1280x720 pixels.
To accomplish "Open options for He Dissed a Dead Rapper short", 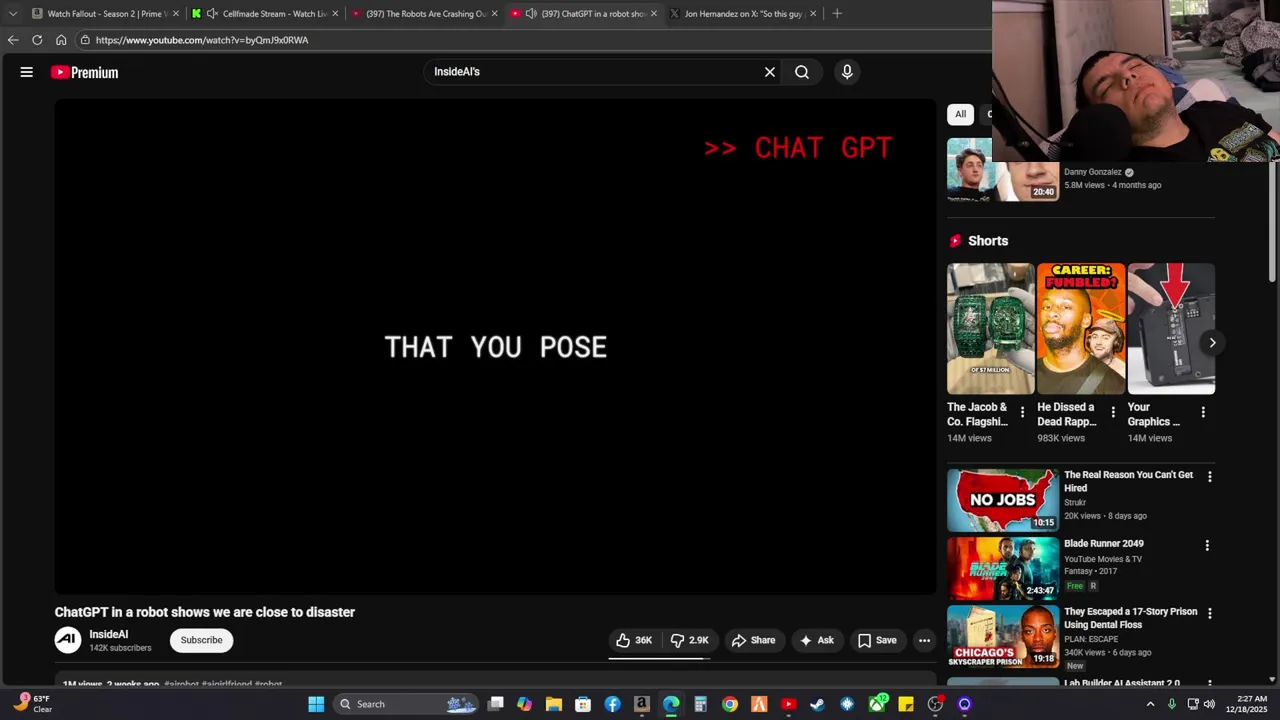I will coord(1113,412).
